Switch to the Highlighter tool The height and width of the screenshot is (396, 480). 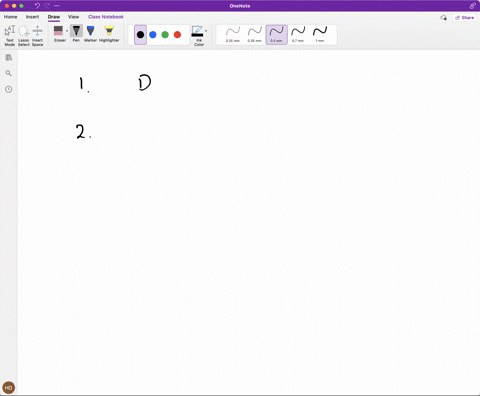pyautogui.click(x=109, y=34)
